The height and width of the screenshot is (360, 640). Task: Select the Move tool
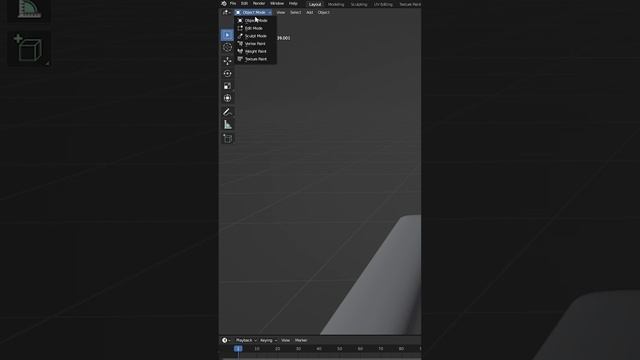pyautogui.click(x=227, y=61)
